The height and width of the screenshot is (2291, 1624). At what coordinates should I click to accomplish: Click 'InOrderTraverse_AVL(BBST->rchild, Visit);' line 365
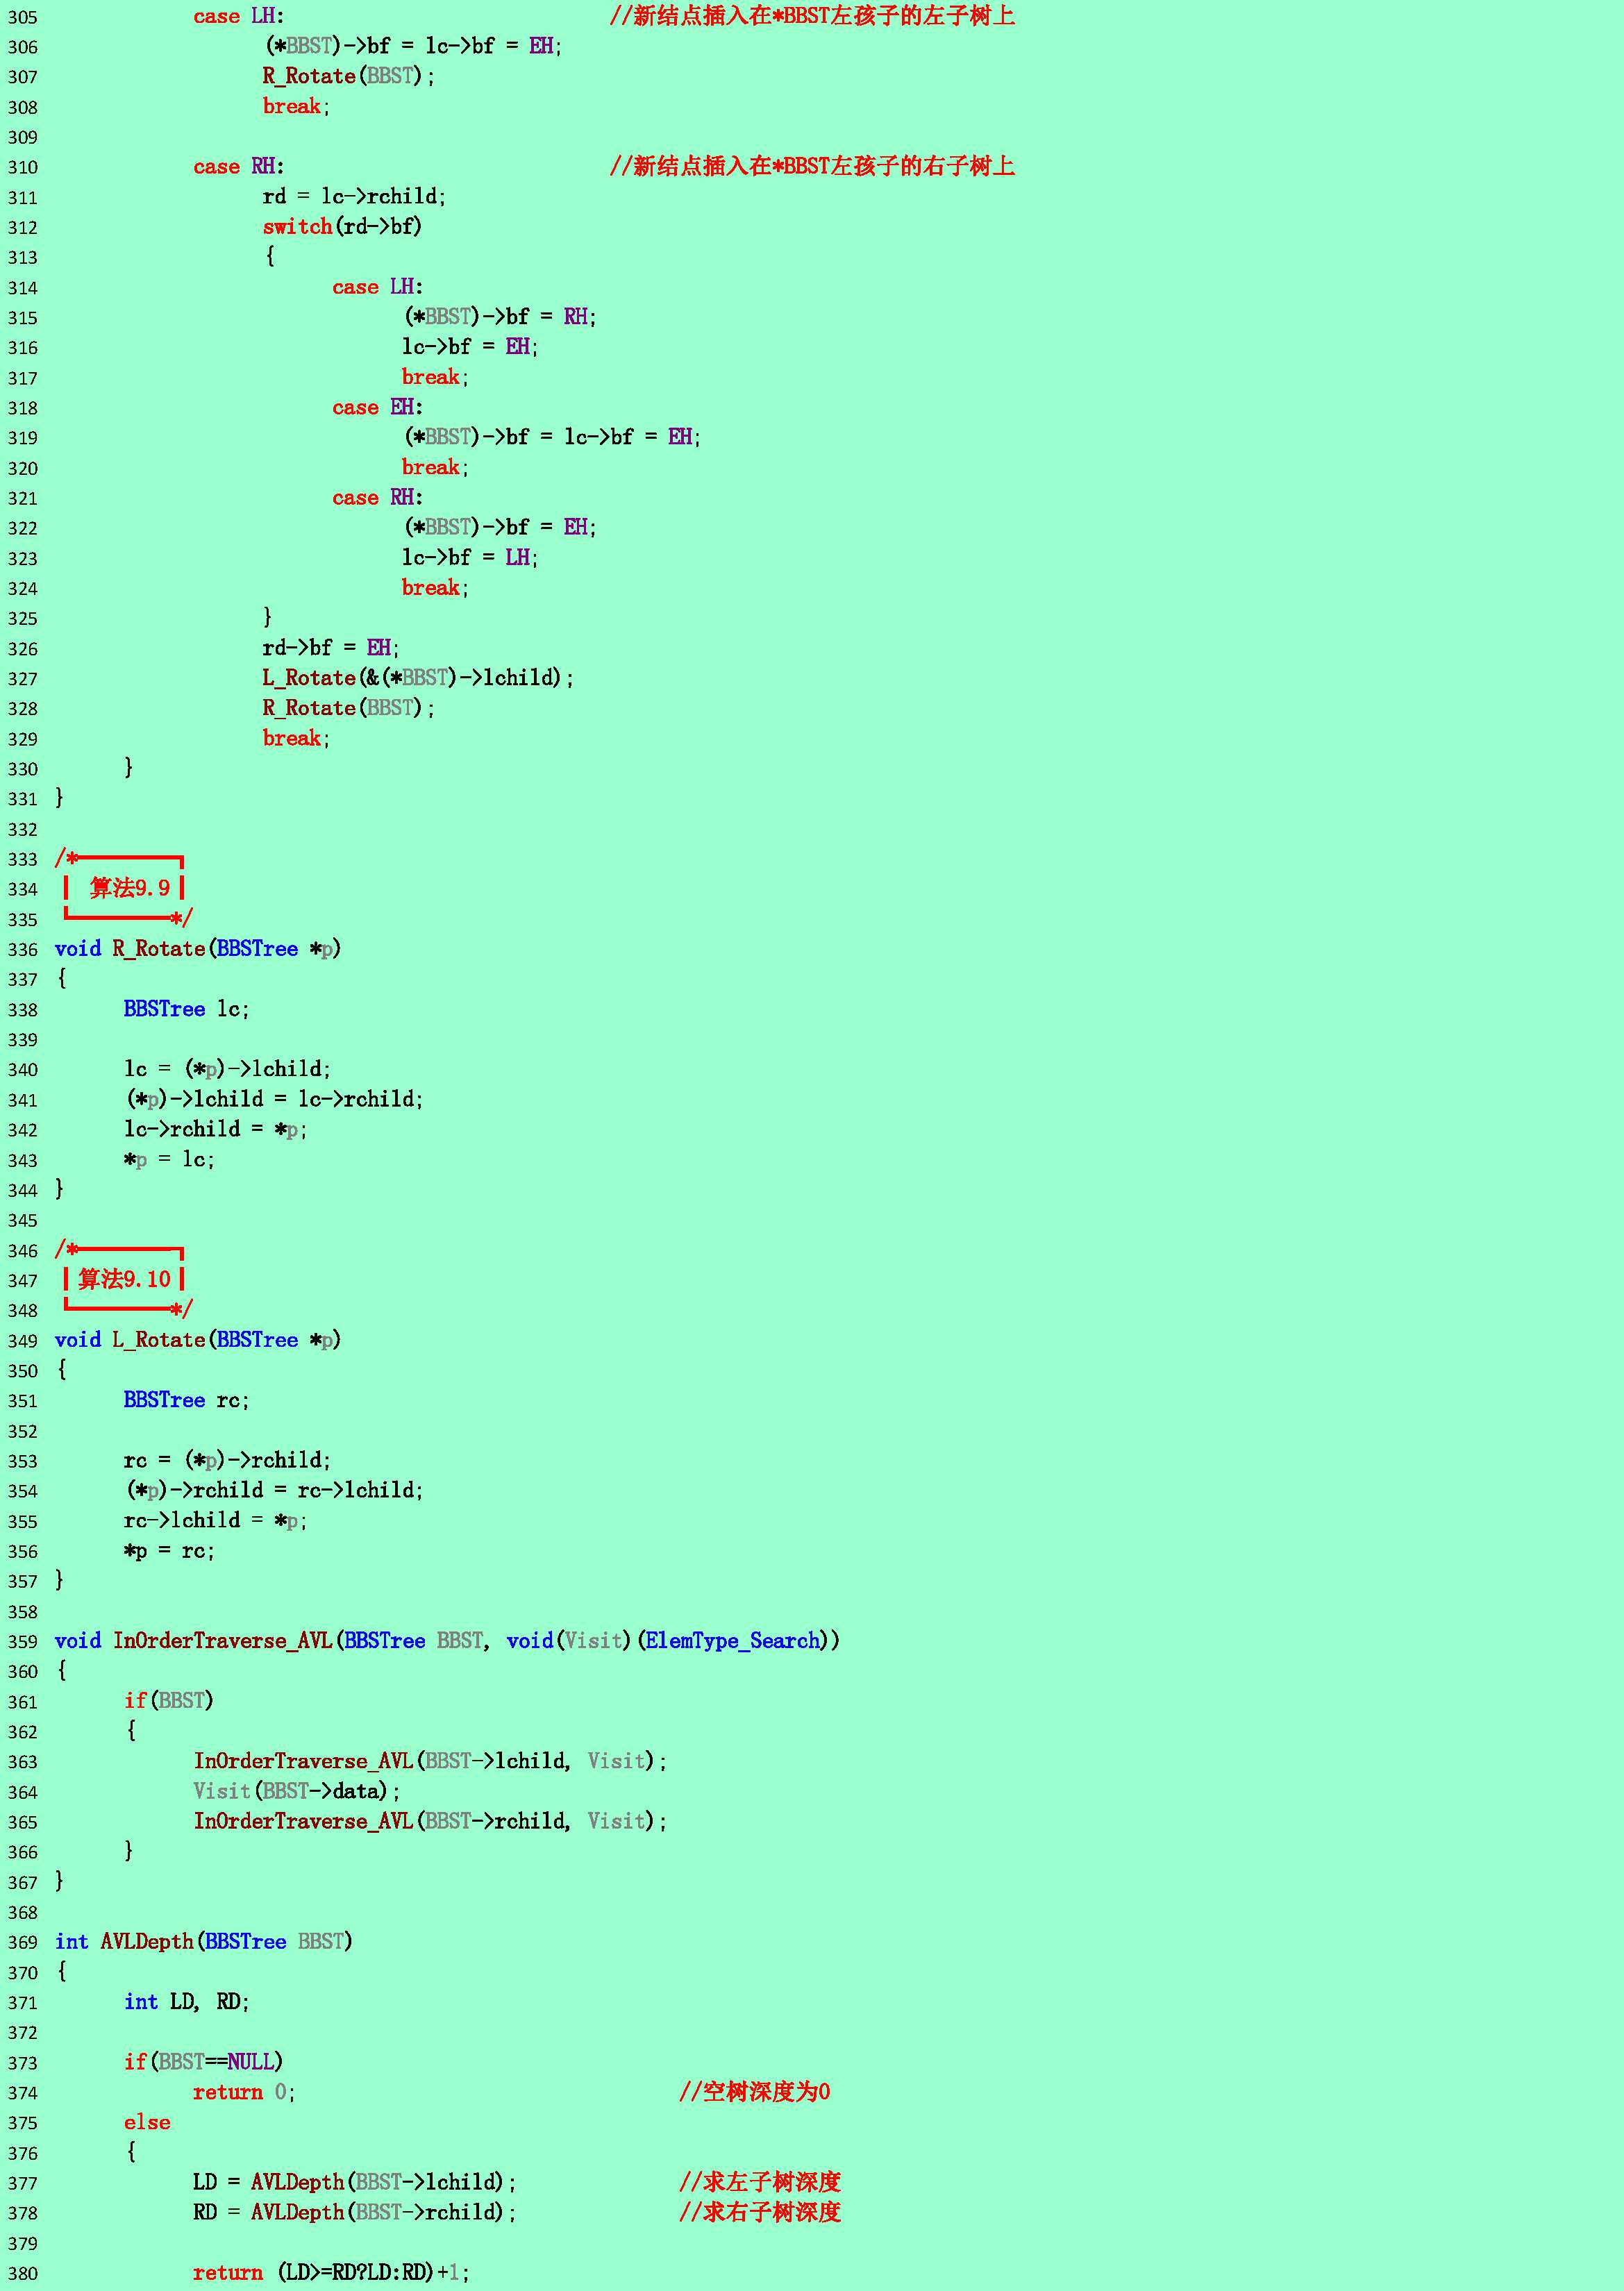pyautogui.click(x=430, y=1821)
